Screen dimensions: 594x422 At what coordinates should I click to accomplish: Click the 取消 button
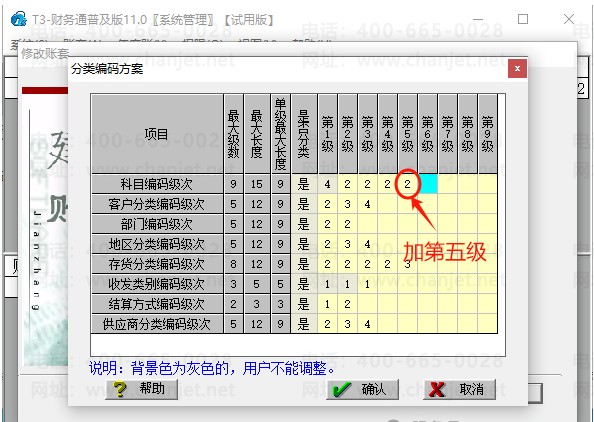[x=460, y=389]
